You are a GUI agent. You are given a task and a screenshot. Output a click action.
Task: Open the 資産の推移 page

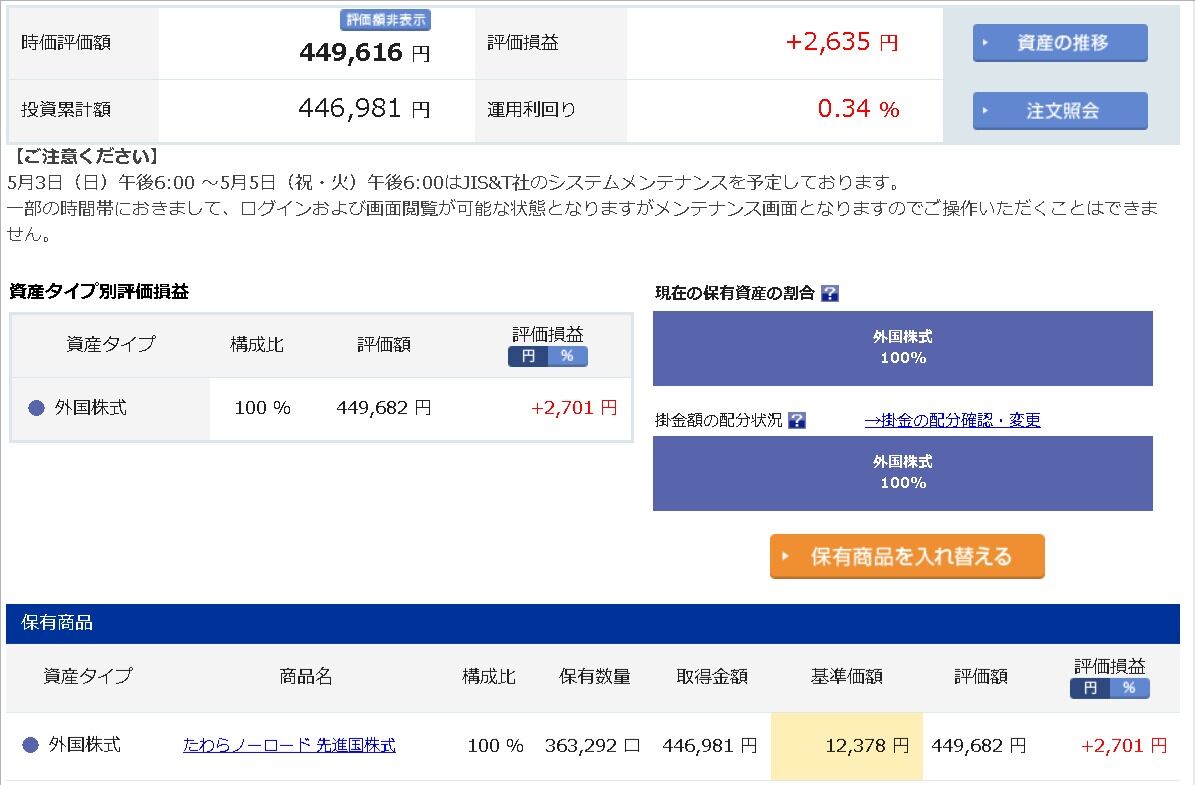tap(1060, 43)
